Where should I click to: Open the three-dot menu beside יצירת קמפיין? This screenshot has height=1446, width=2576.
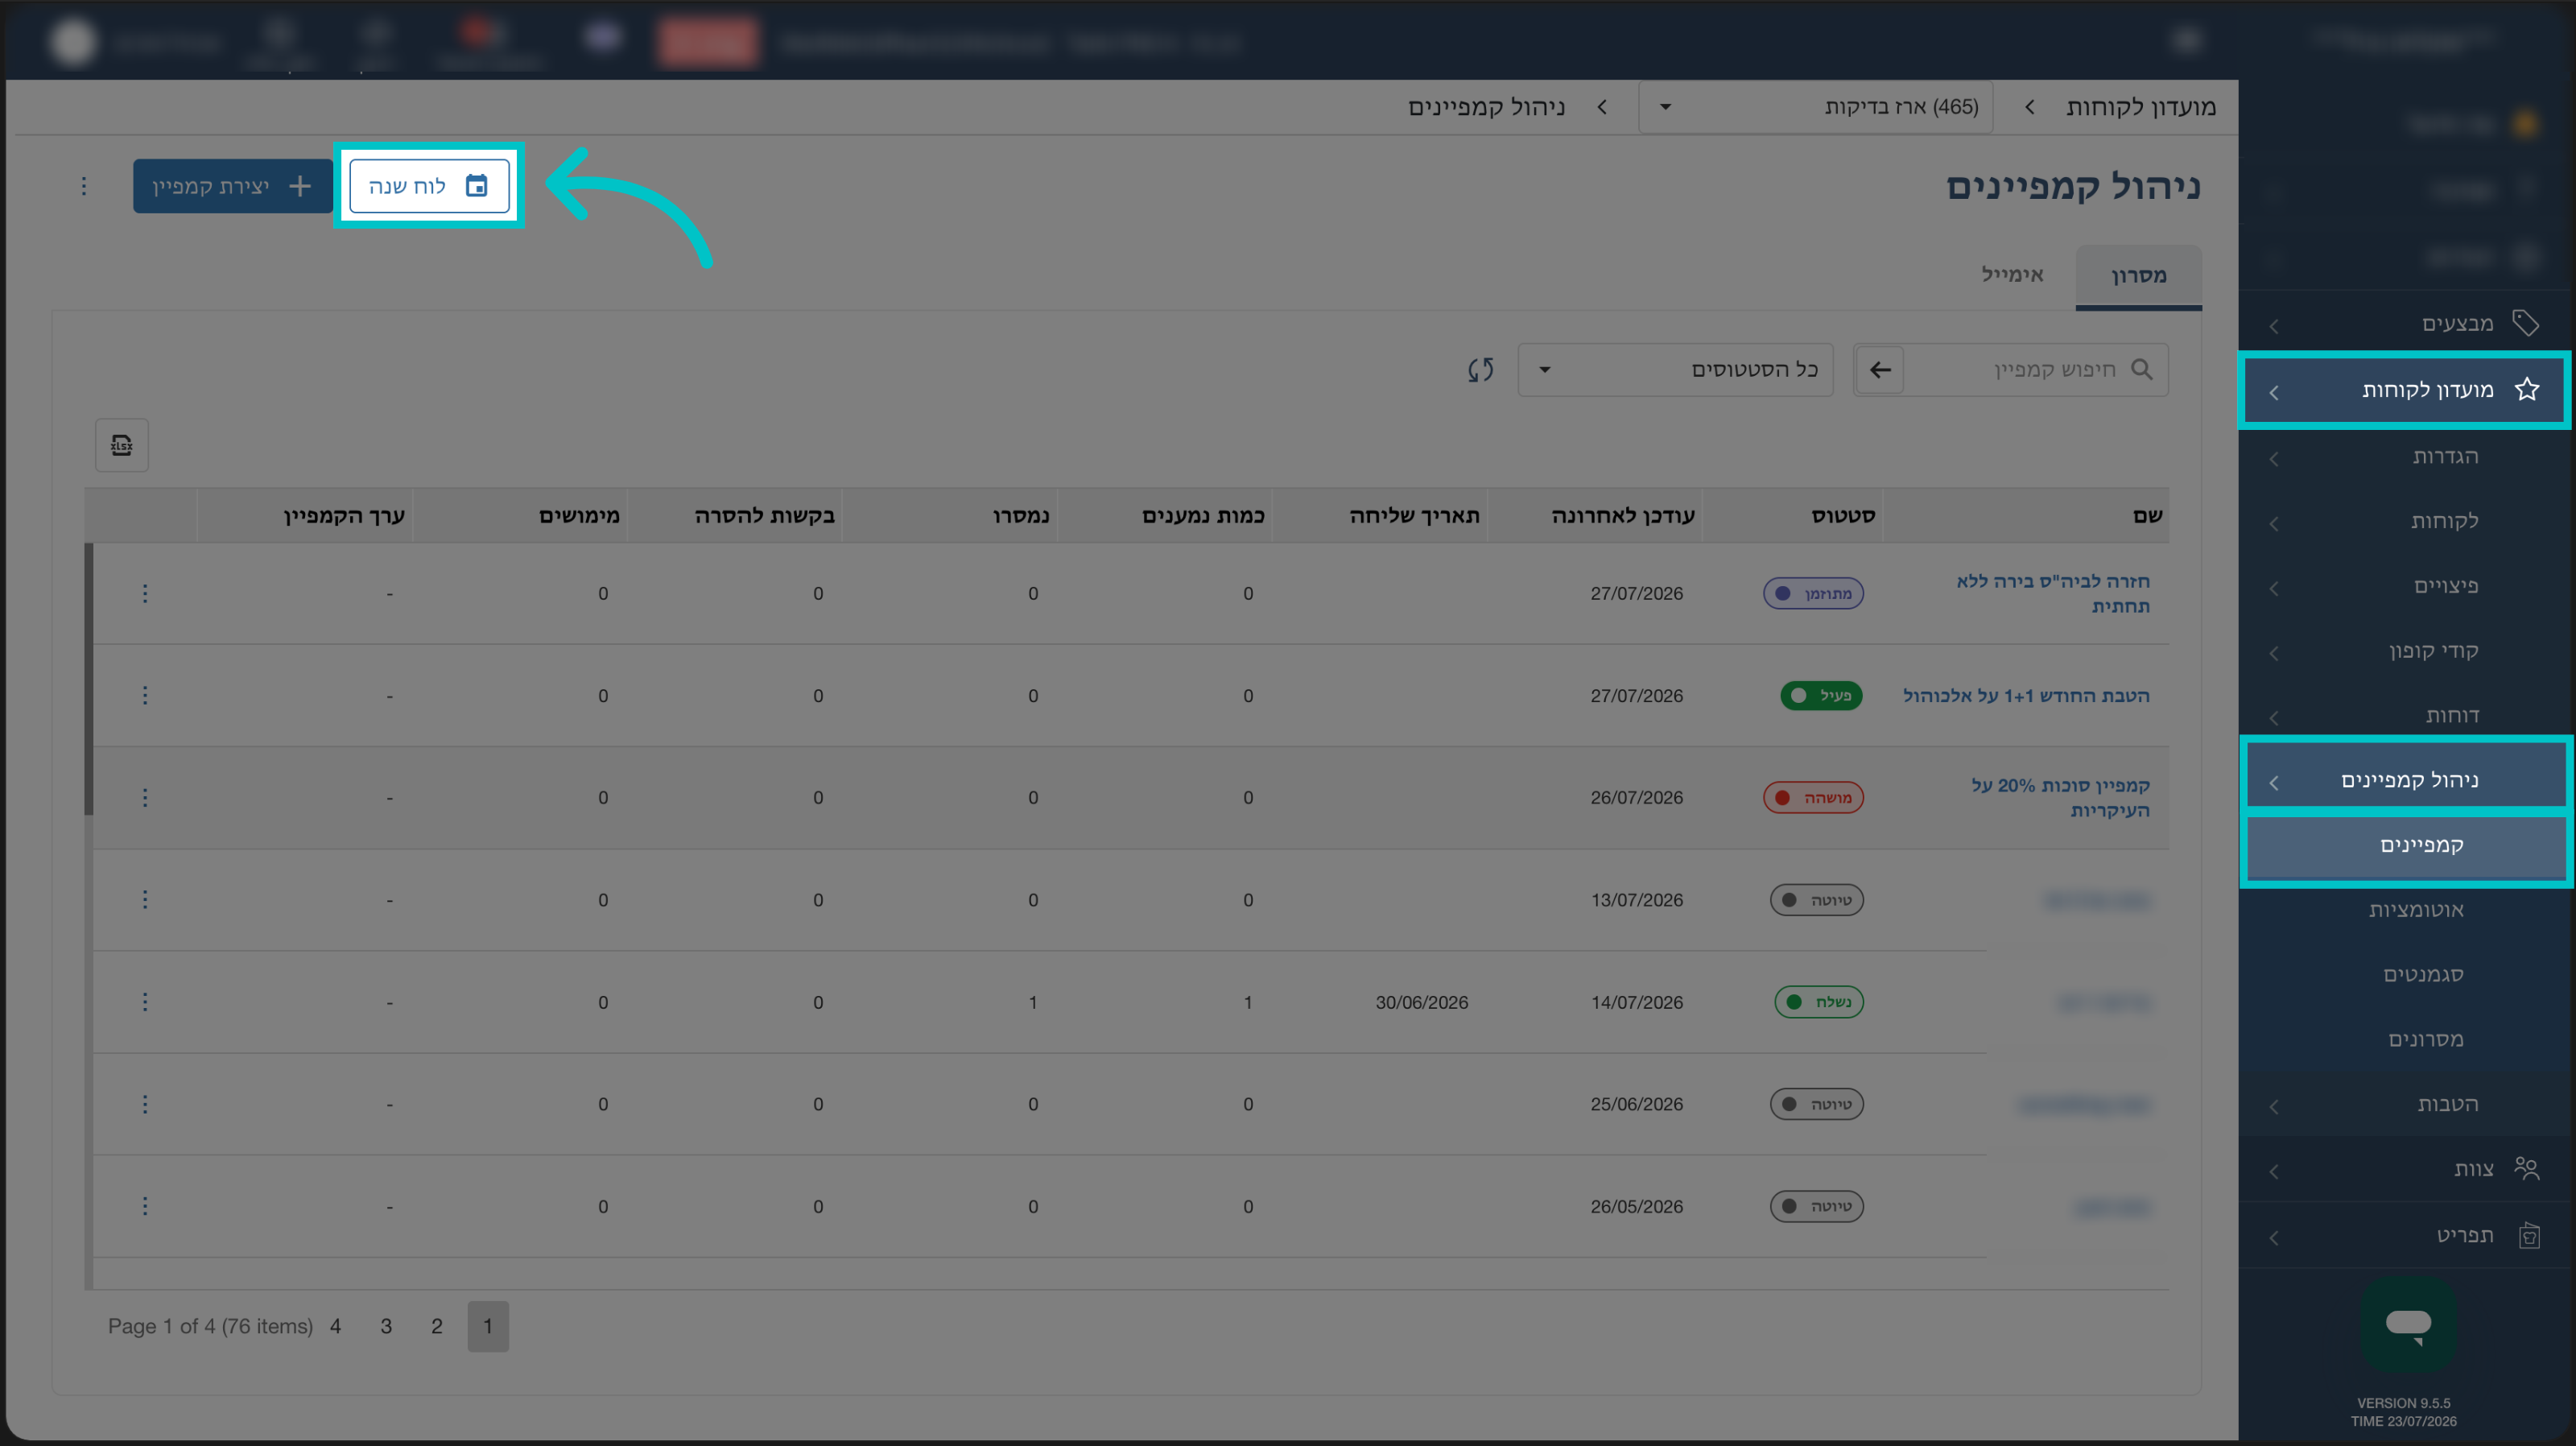pyautogui.click(x=84, y=186)
